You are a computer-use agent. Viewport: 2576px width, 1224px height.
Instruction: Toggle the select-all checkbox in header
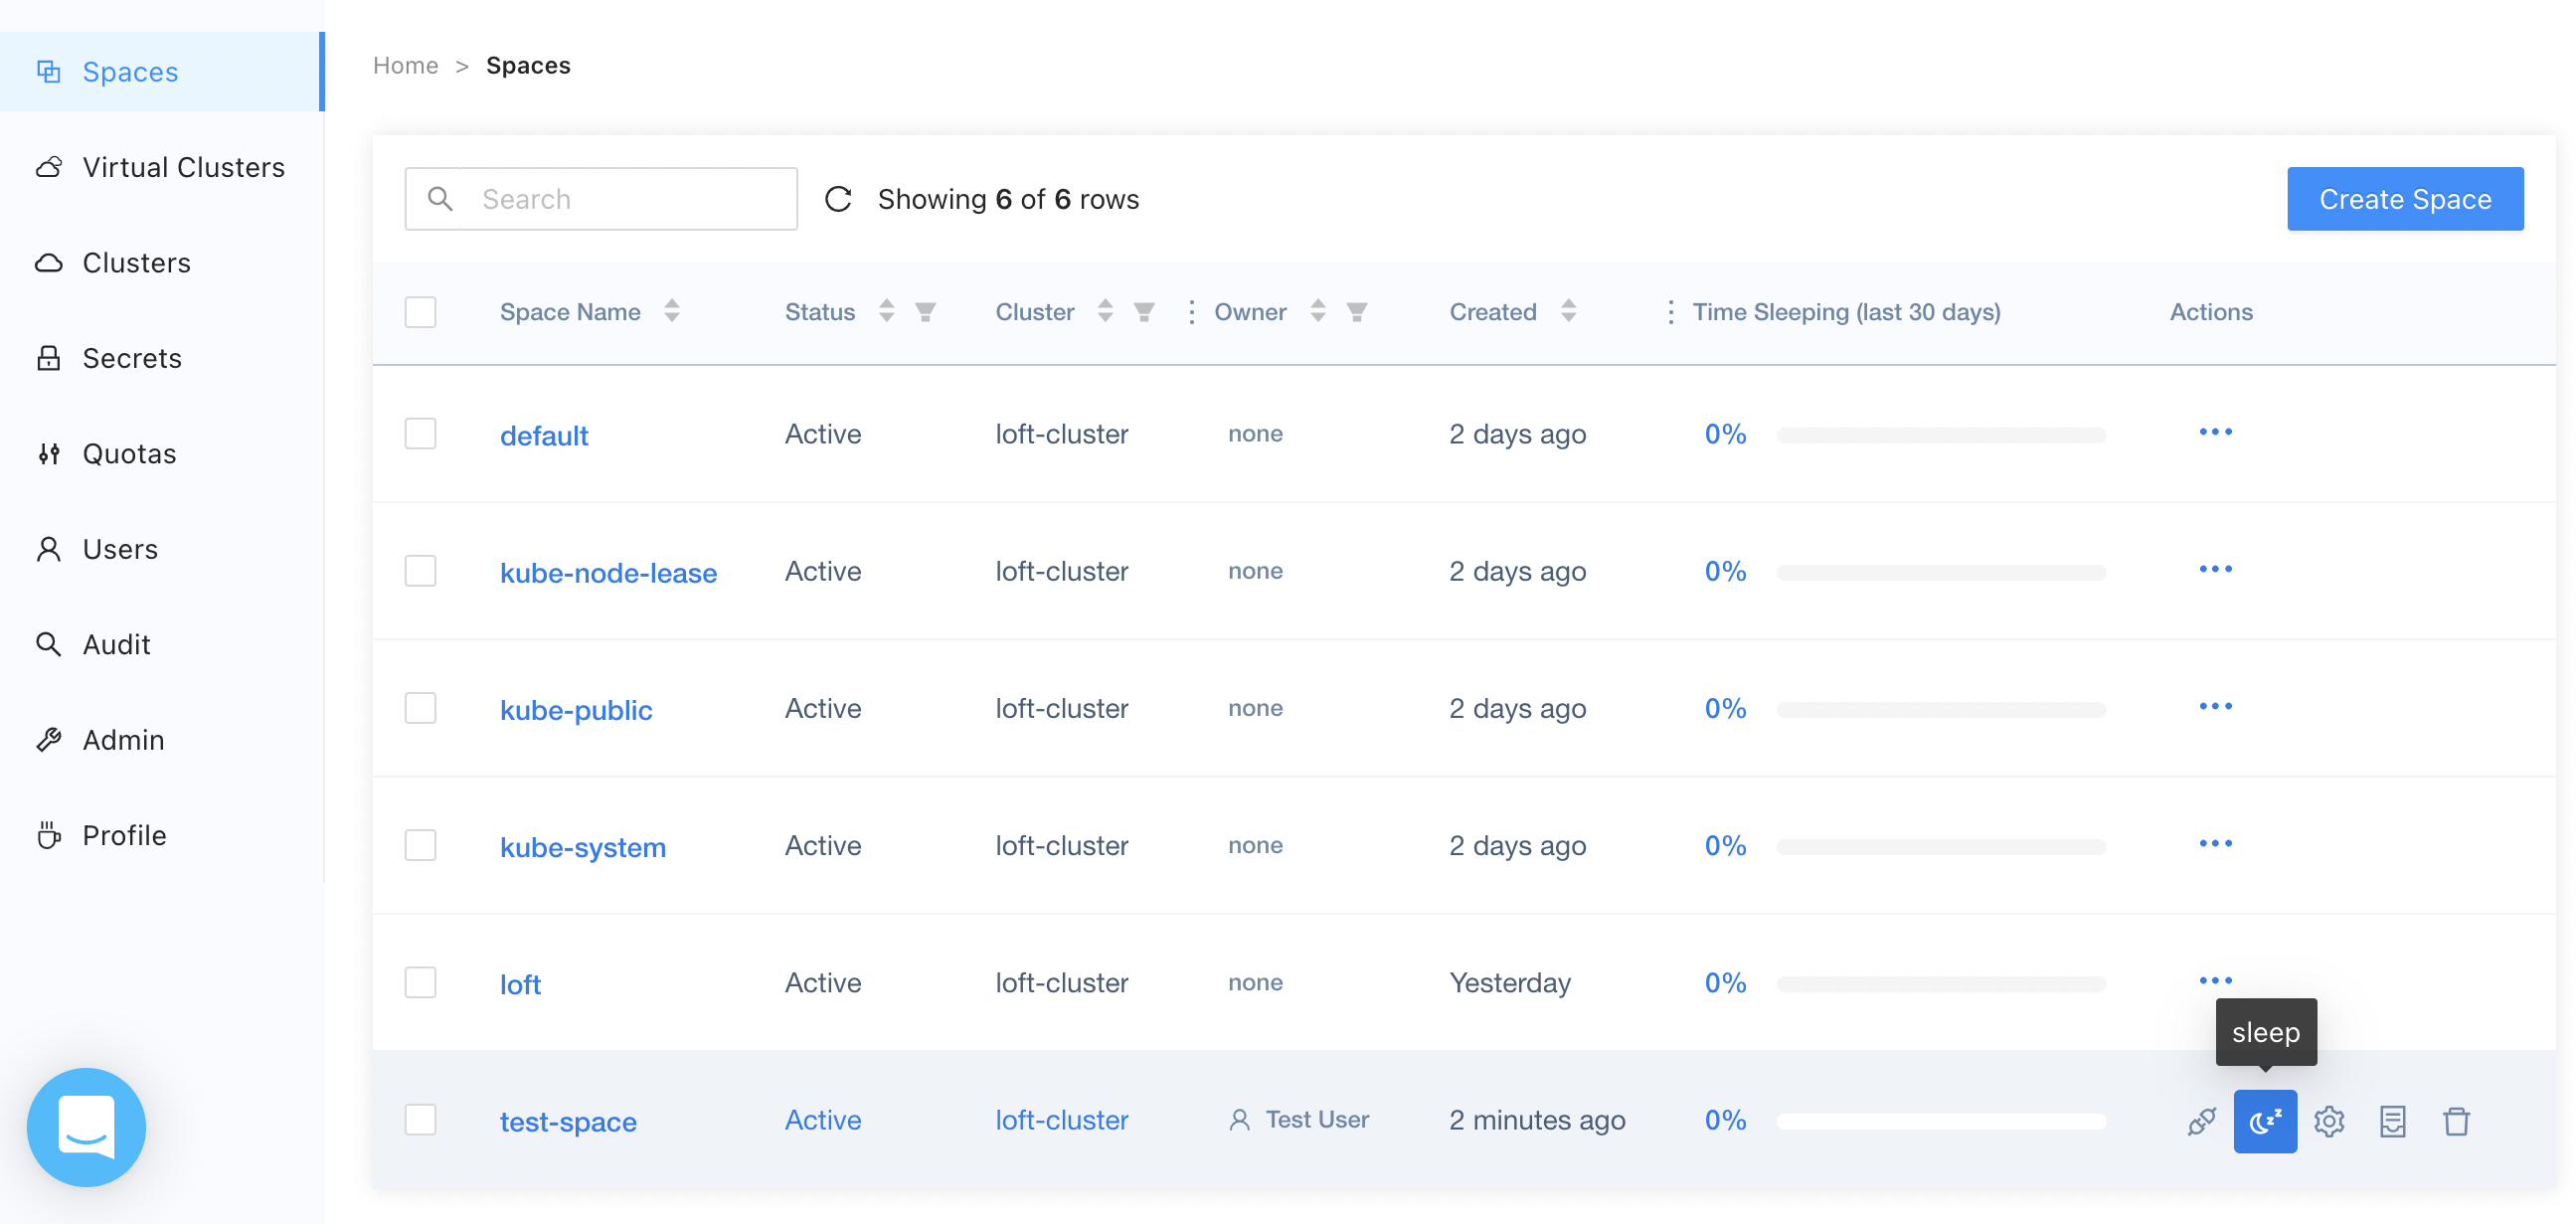[420, 312]
